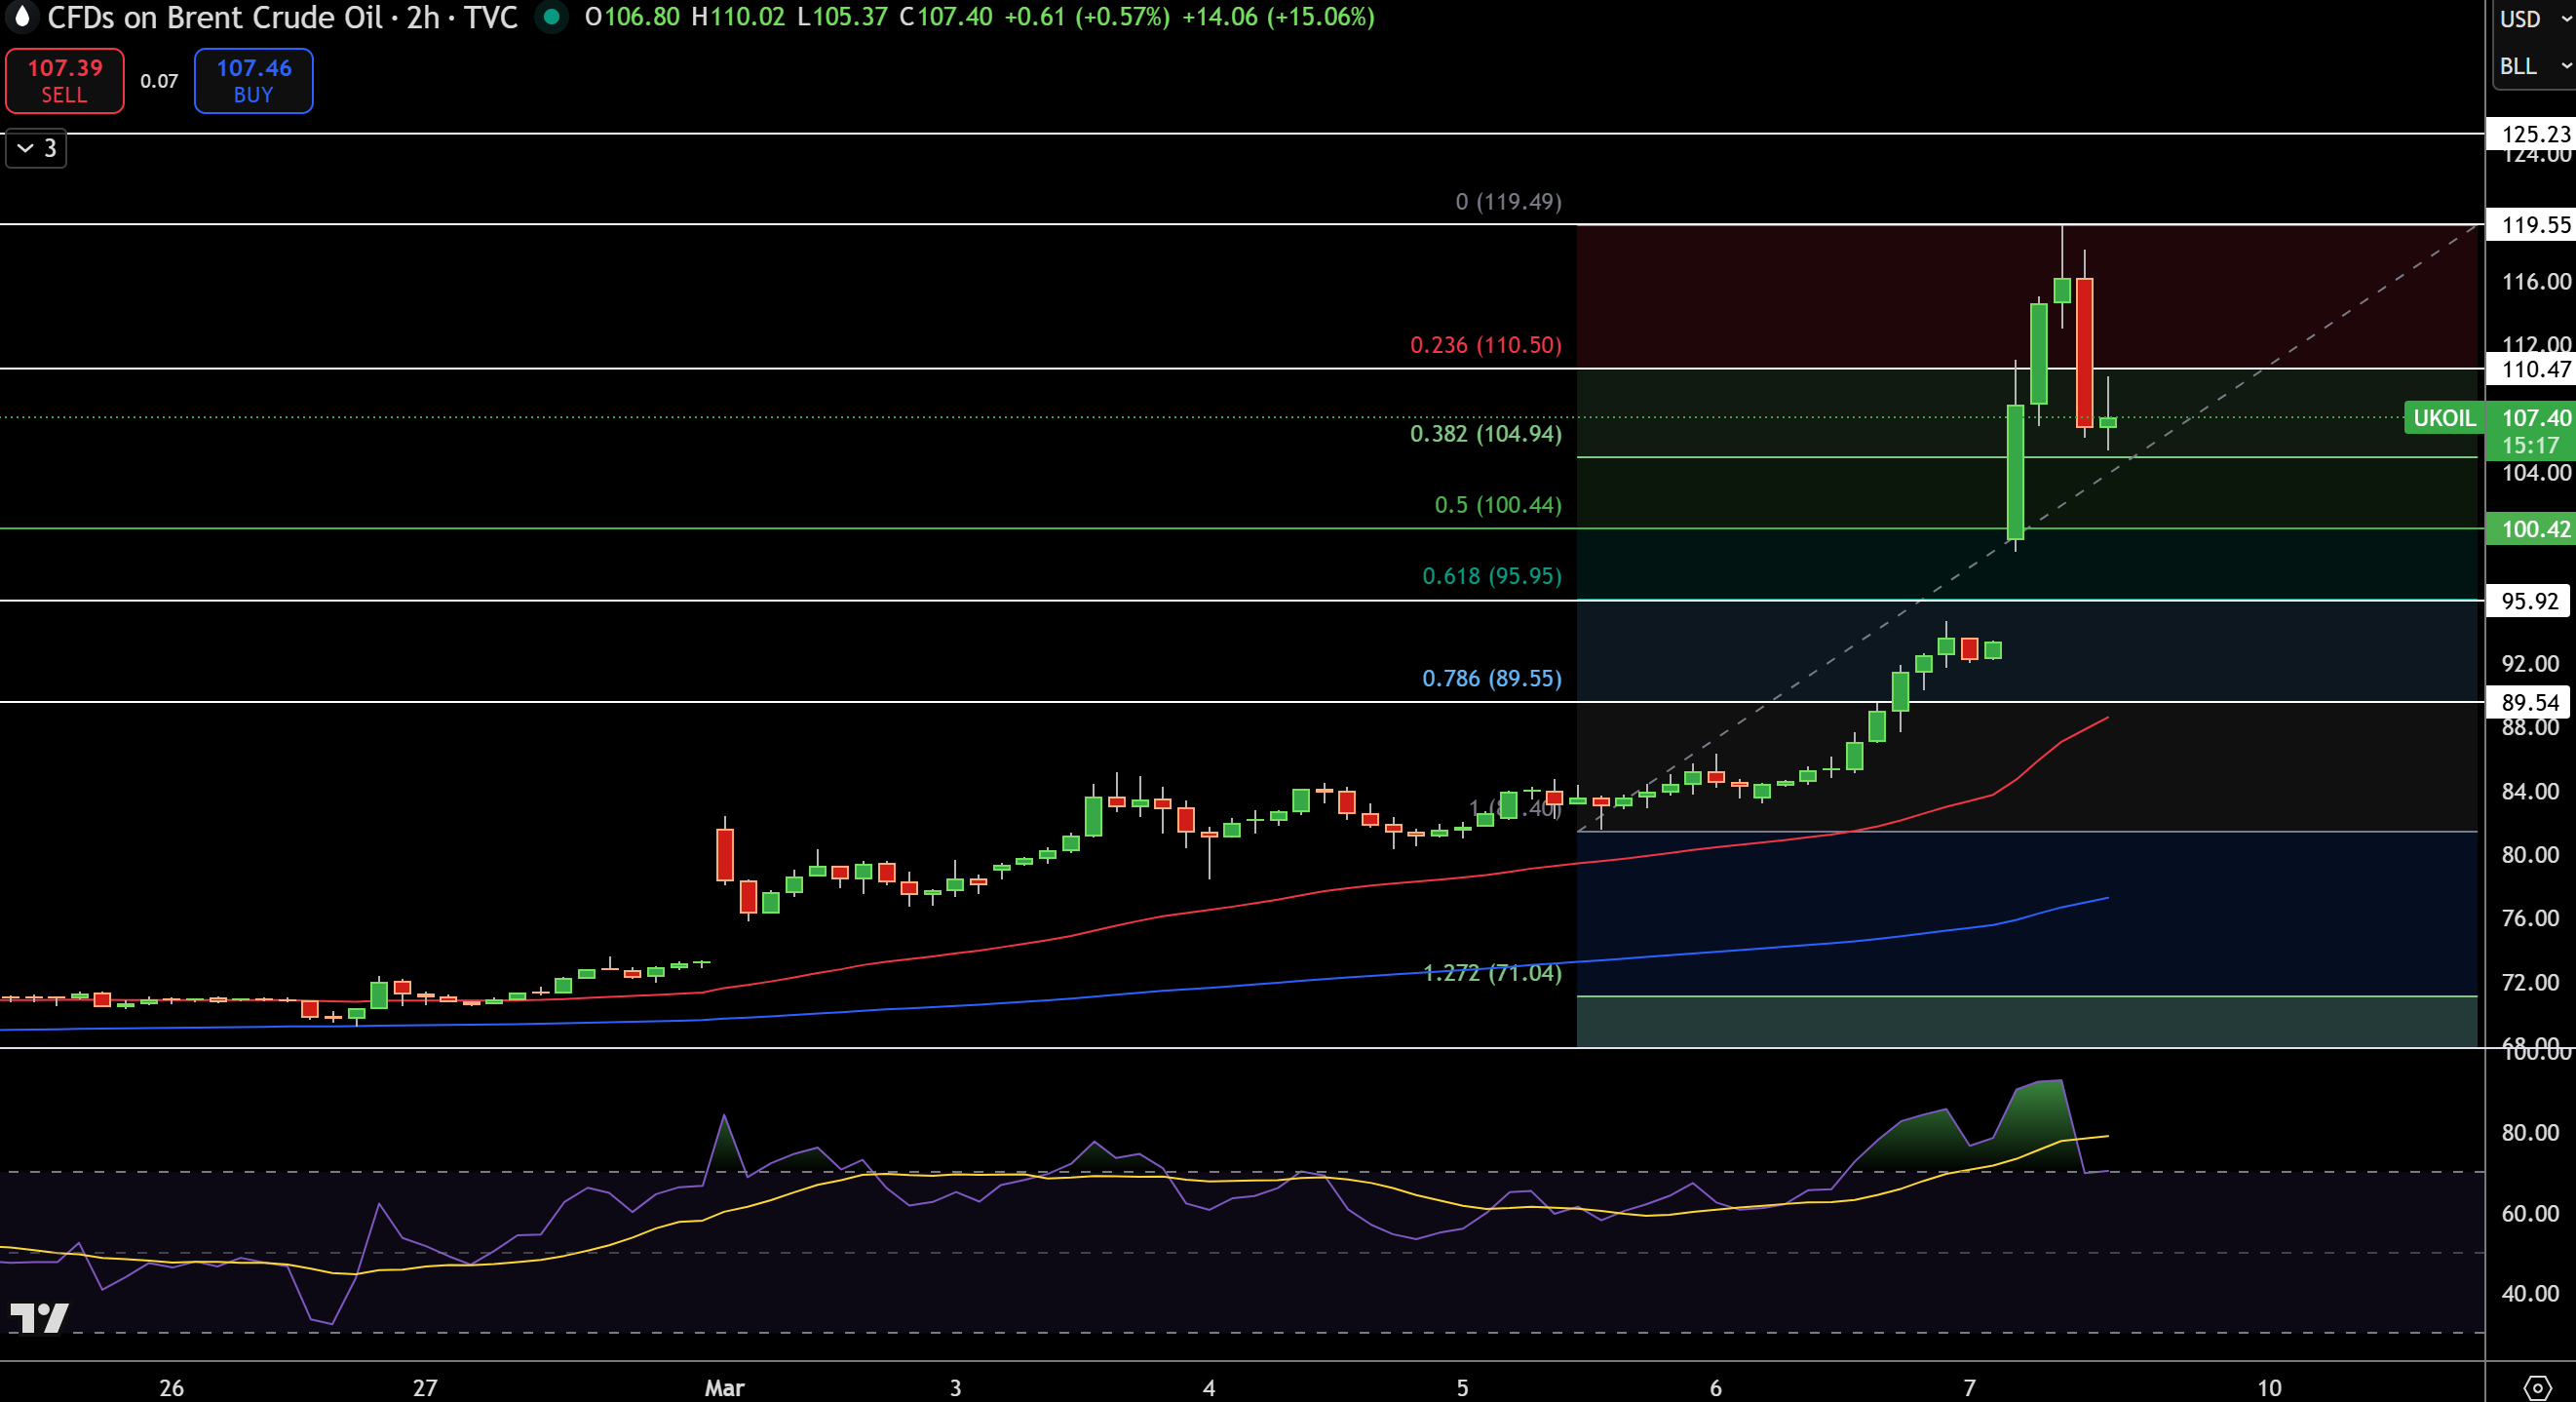Click the chart title CFDs on Brent Crude Oil
Viewport: 2576px width, 1402px height.
click(215, 17)
